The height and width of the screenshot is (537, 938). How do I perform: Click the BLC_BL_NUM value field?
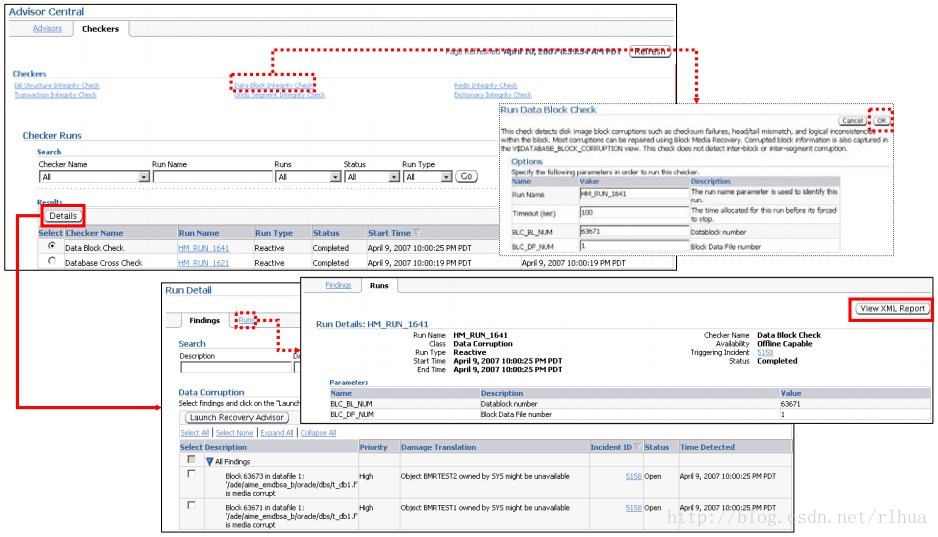[x=634, y=231]
